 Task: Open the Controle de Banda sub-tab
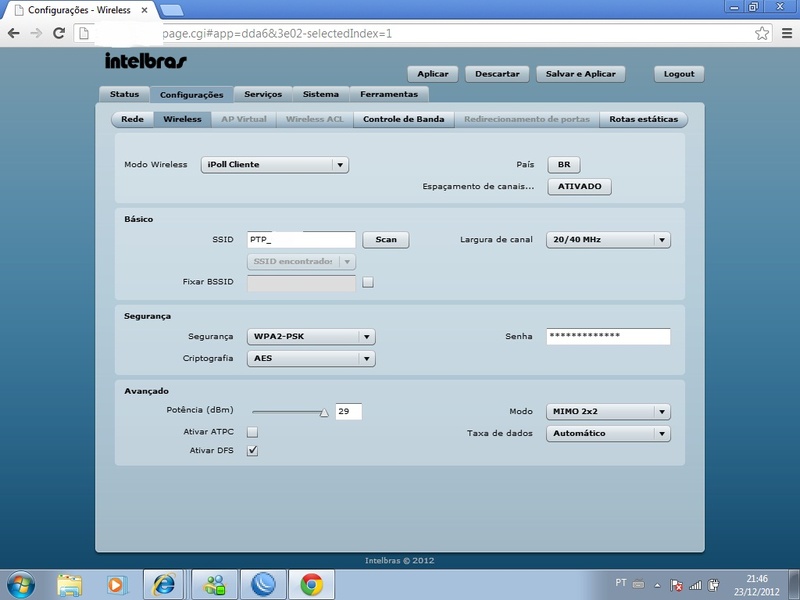[x=404, y=119]
